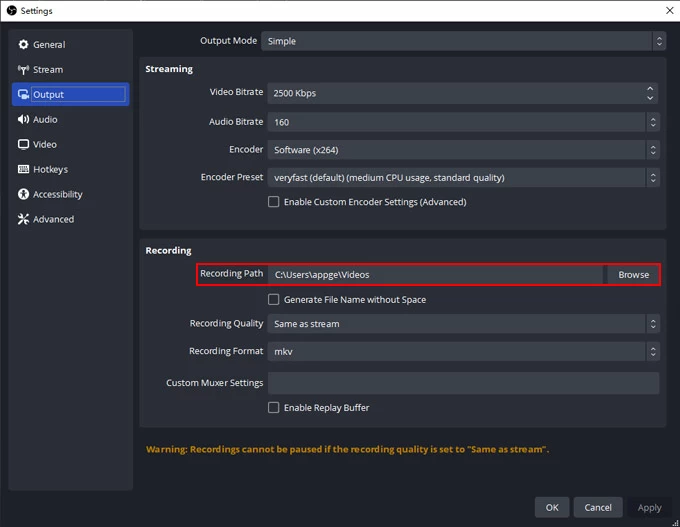Switch to the Audio tab label
The image size is (680, 527).
45,119
